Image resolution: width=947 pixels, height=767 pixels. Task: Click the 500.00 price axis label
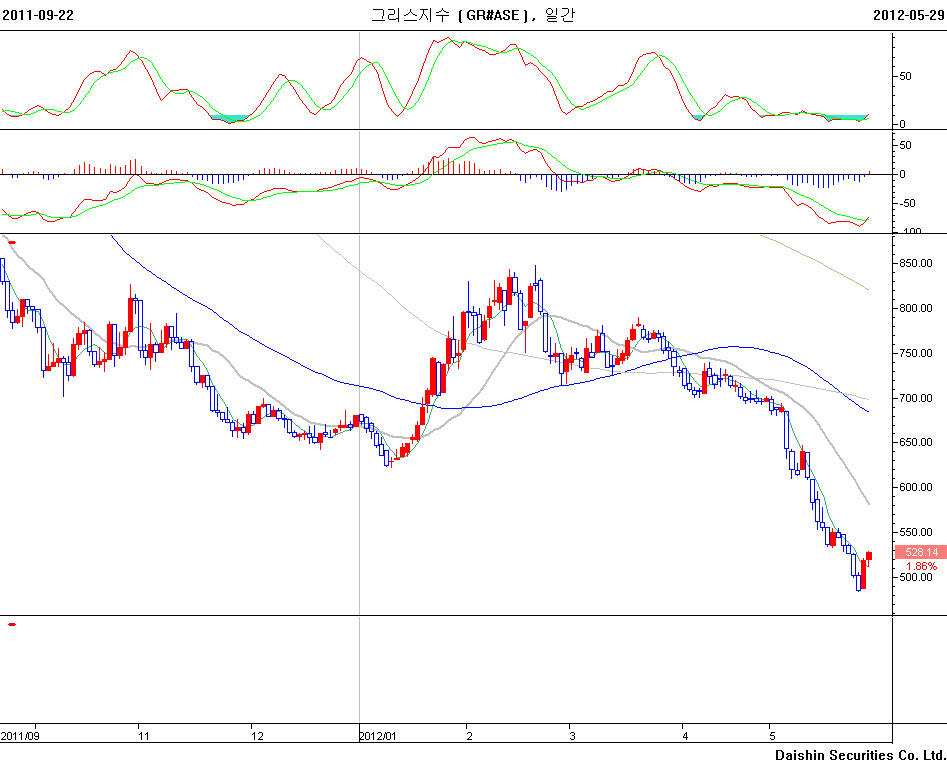[917, 577]
